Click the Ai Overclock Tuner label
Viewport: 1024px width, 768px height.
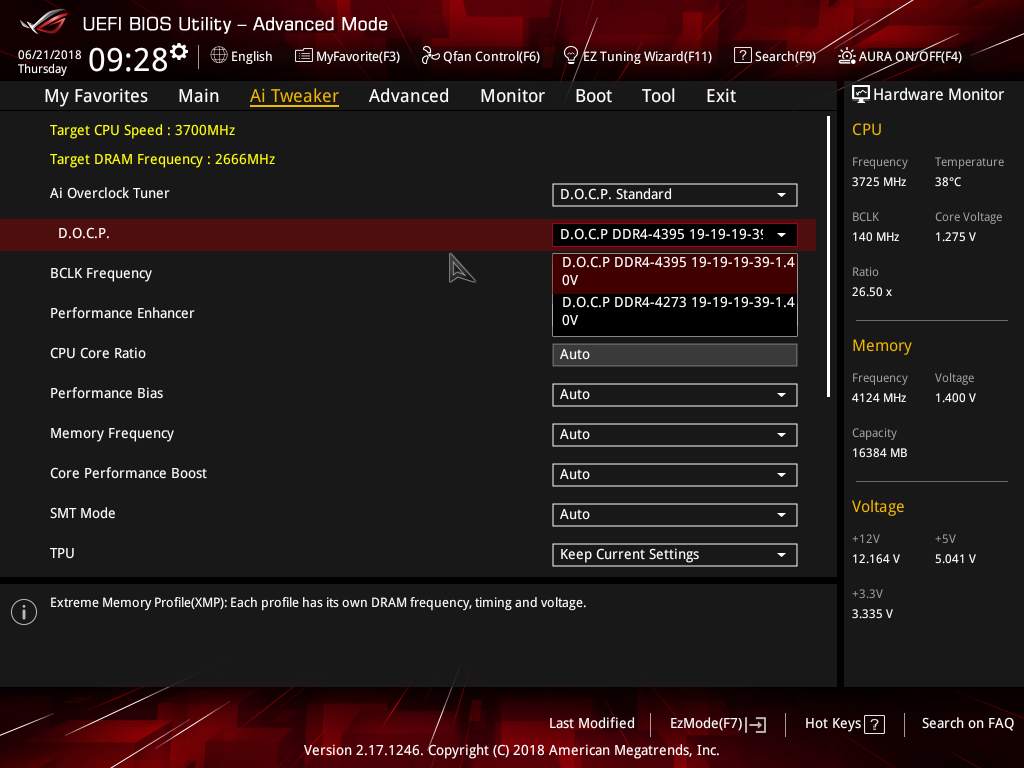point(109,193)
